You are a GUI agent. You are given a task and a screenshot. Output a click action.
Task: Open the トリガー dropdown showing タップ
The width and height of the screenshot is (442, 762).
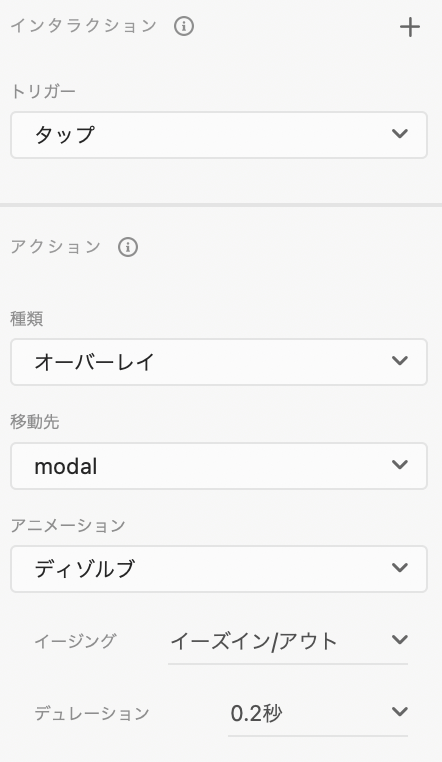219,135
